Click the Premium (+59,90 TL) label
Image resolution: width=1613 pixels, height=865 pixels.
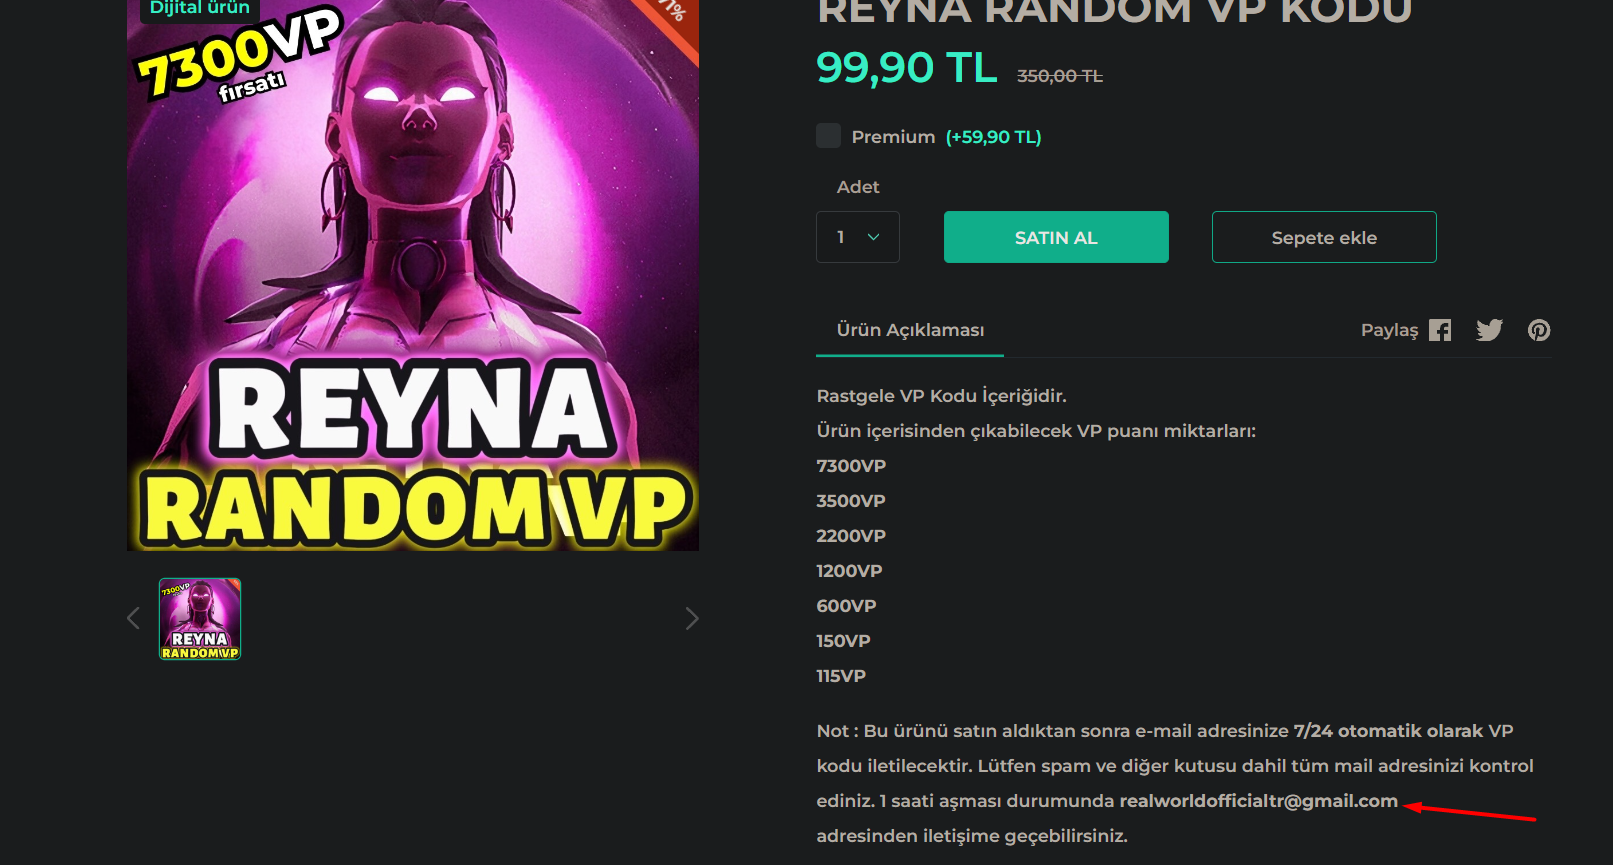946,137
